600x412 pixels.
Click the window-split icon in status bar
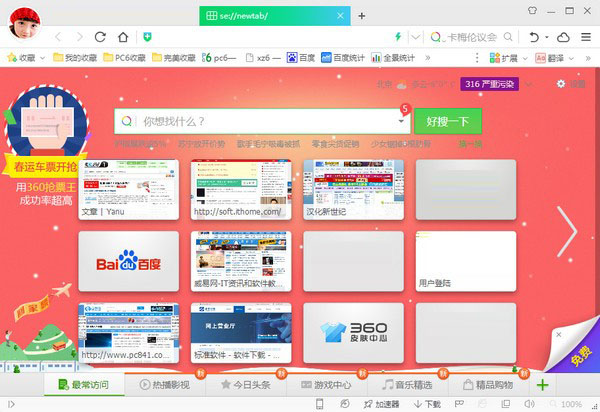[506, 404]
